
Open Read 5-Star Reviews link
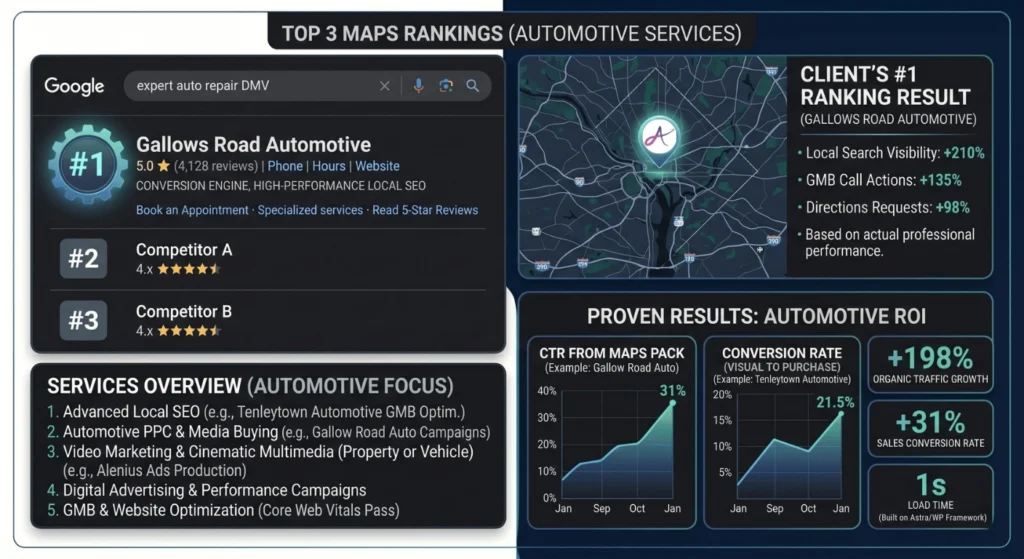(x=425, y=210)
